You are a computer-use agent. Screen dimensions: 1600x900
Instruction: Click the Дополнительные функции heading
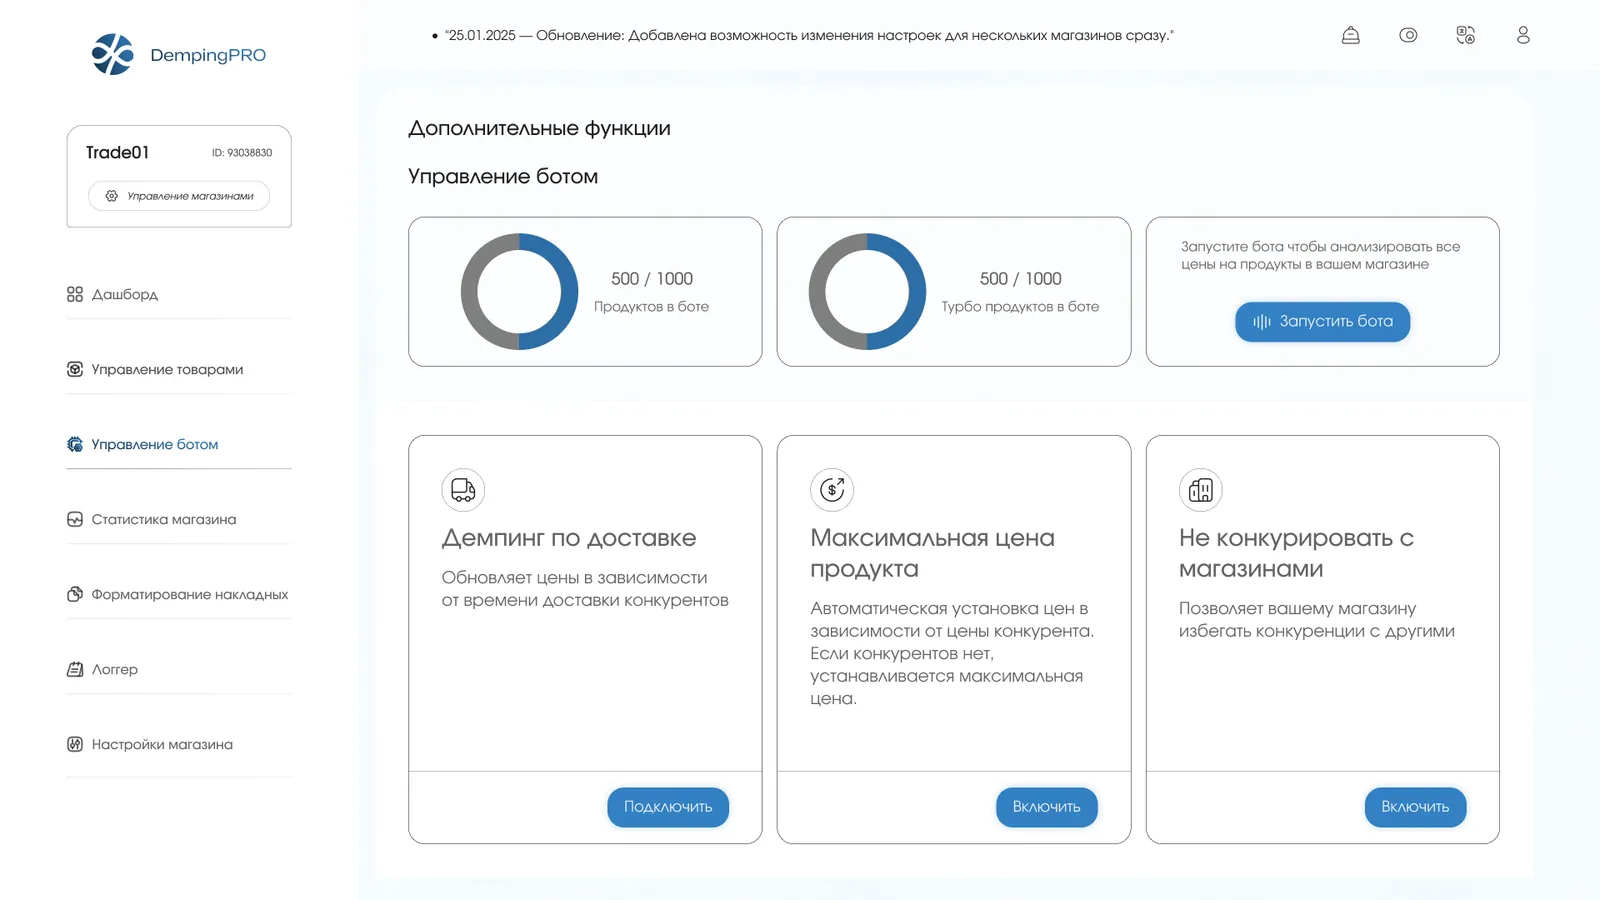(x=539, y=128)
